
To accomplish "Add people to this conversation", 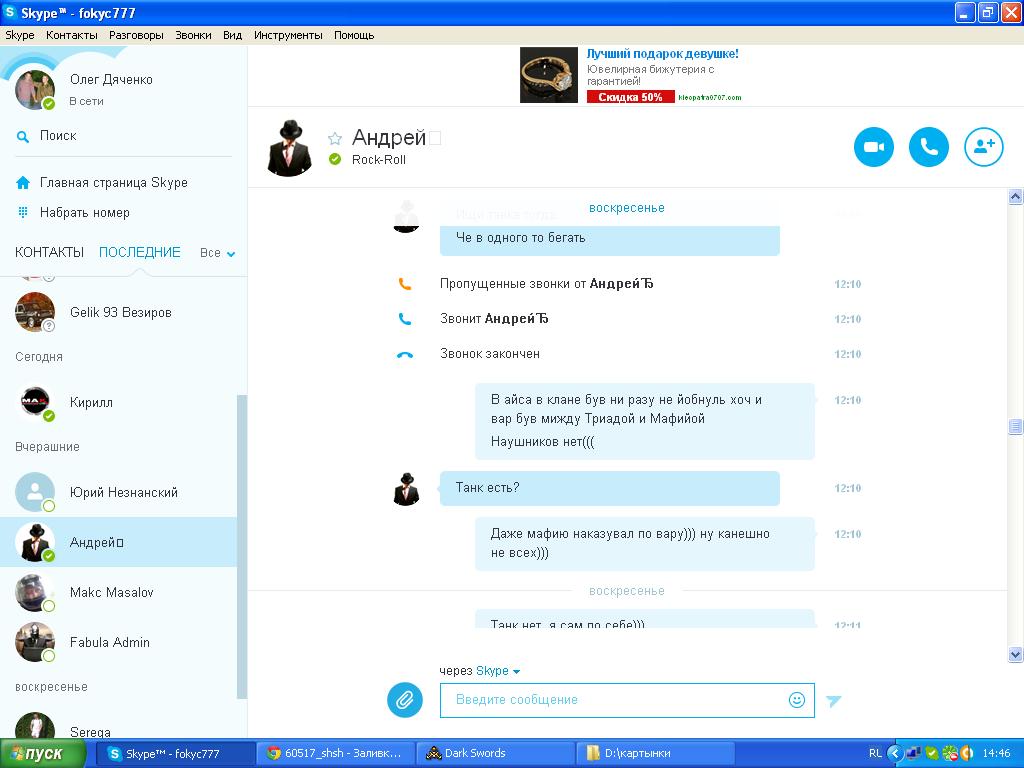I will (984, 147).
